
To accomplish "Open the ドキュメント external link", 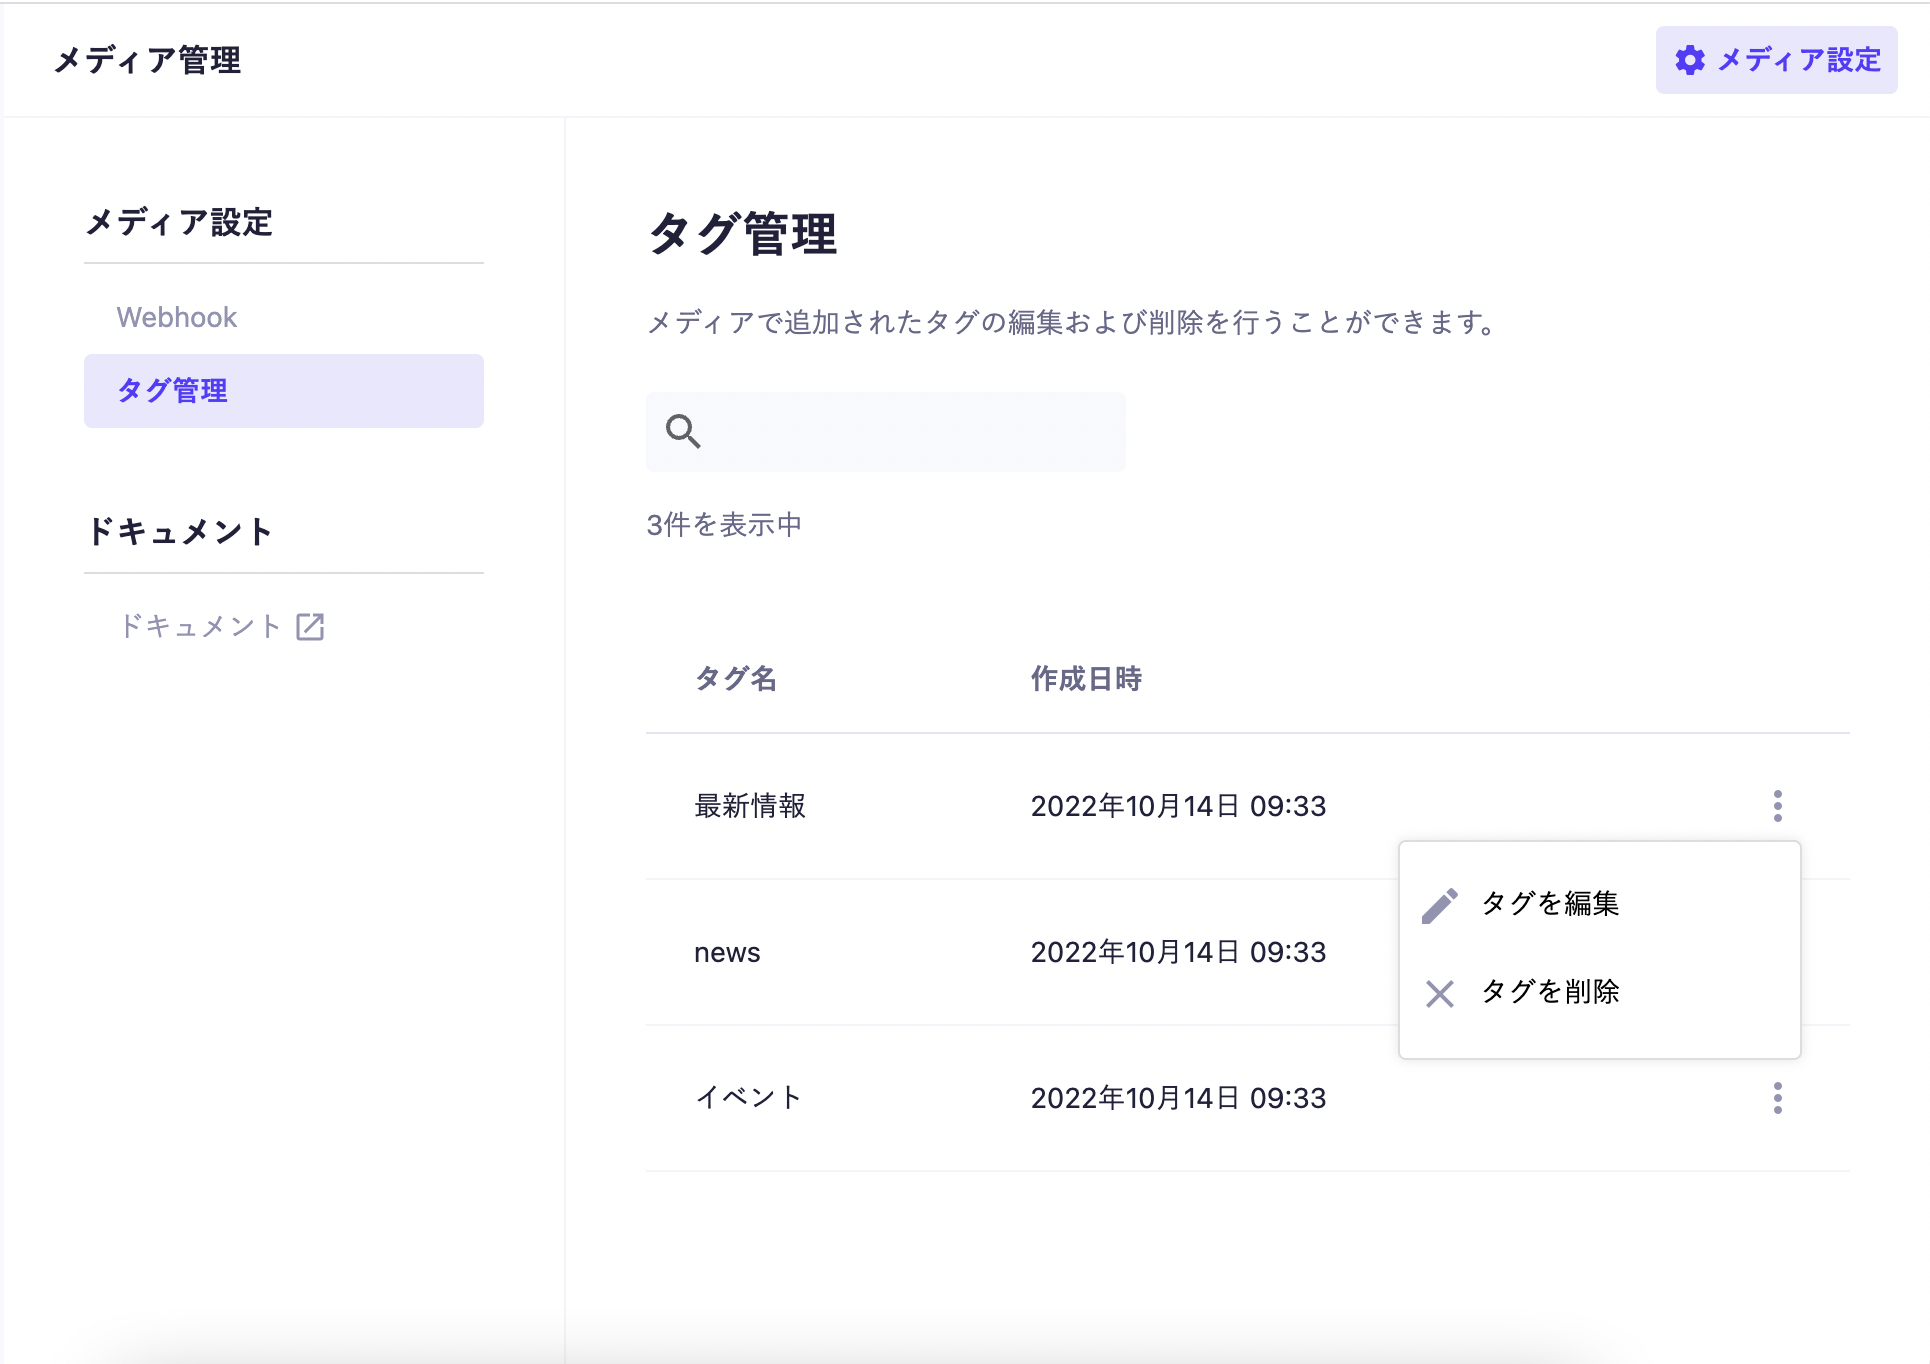I will pyautogui.click(x=222, y=626).
